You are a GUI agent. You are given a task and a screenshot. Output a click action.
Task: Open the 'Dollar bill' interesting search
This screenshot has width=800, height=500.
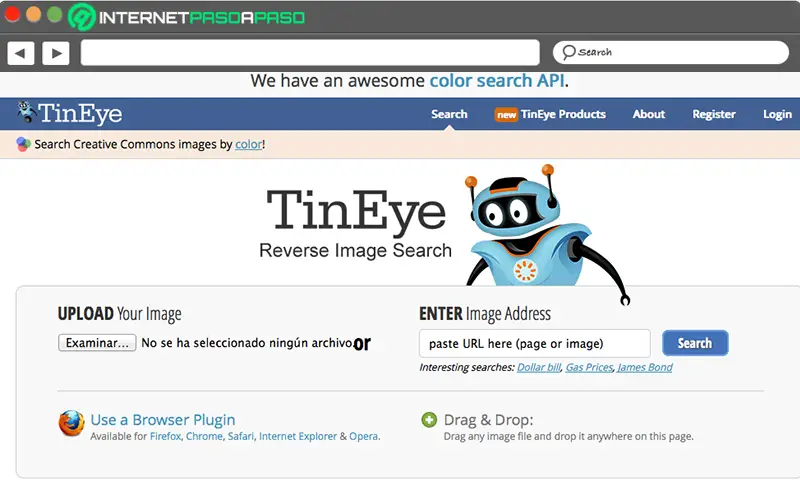pos(539,367)
